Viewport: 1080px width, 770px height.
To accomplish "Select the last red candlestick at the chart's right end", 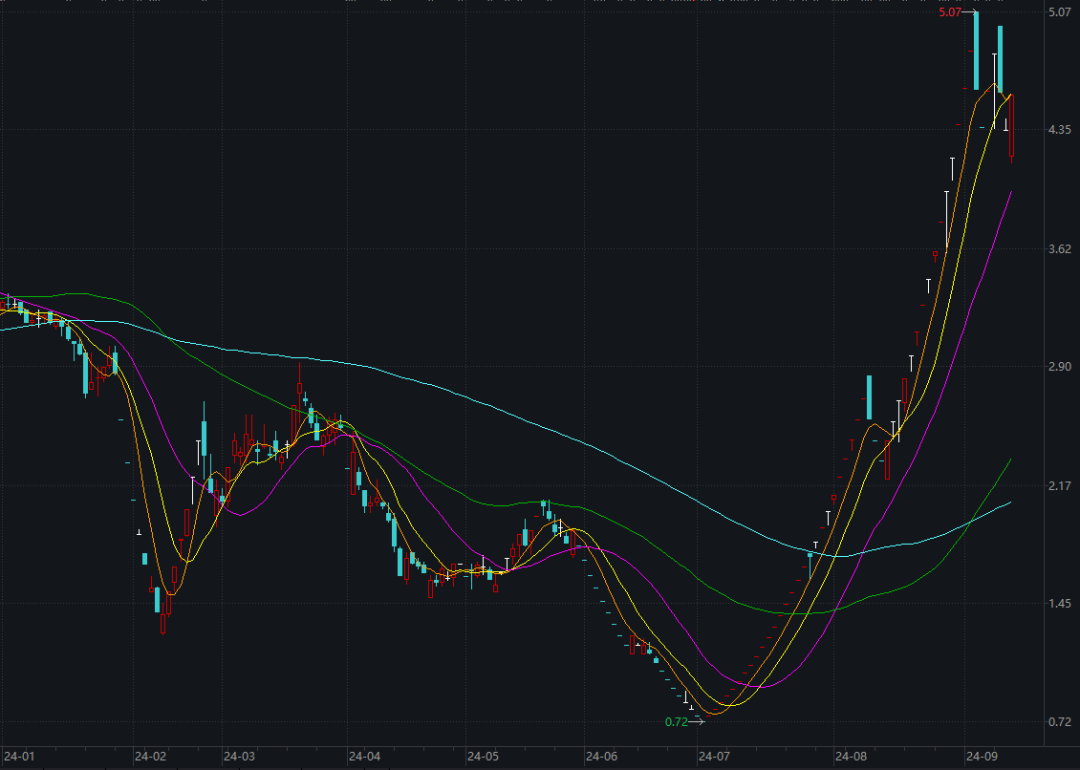I will click(x=1012, y=128).
